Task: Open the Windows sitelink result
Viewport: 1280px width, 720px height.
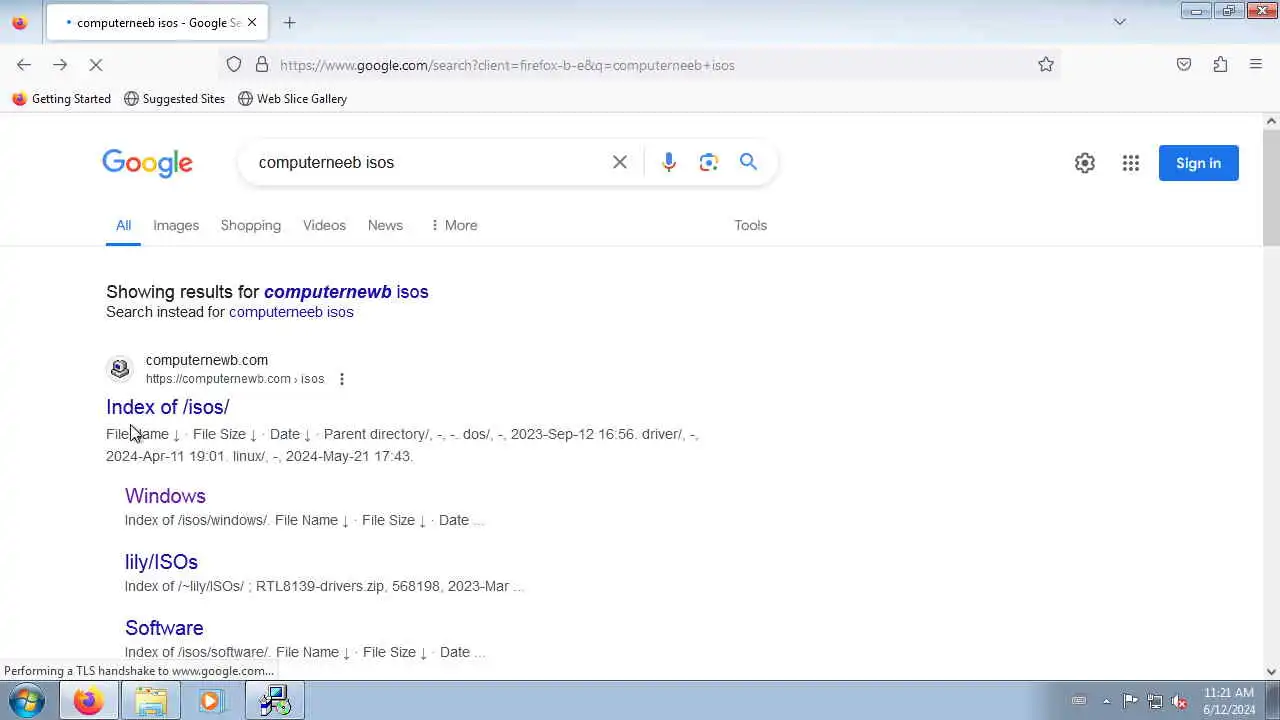Action: pyautogui.click(x=165, y=496)
